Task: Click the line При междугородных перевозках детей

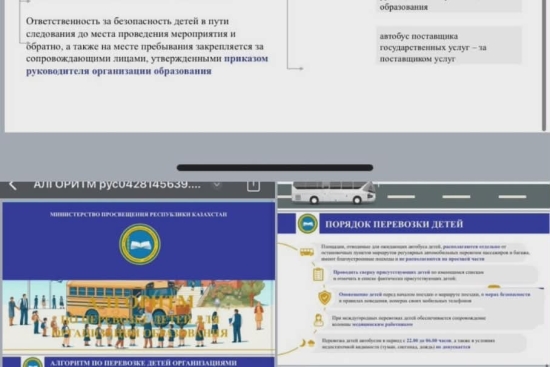Action: [x=409, y=321]
